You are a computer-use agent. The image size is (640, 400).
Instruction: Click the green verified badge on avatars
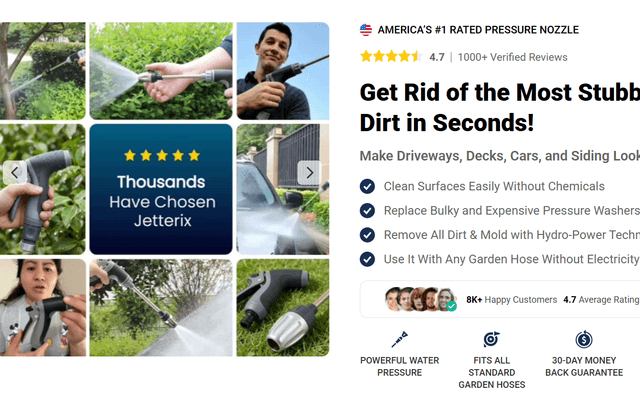(451, 306)
